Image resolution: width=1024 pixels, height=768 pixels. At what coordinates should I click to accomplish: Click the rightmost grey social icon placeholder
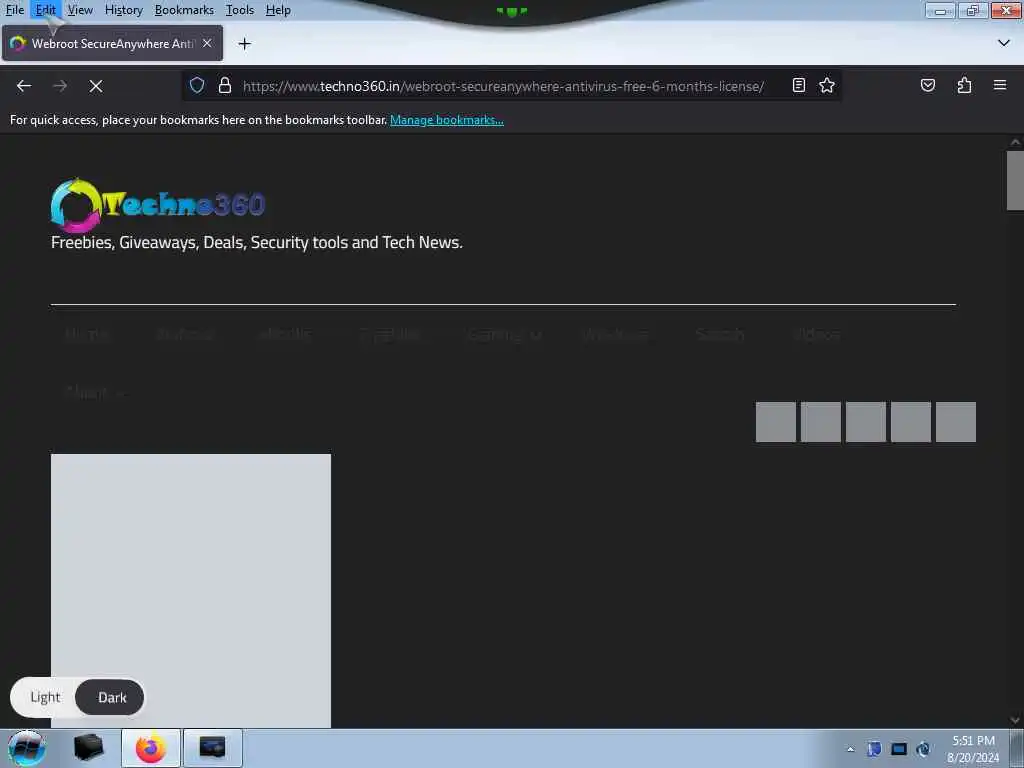pyautogui.click(x=955, y=422)
